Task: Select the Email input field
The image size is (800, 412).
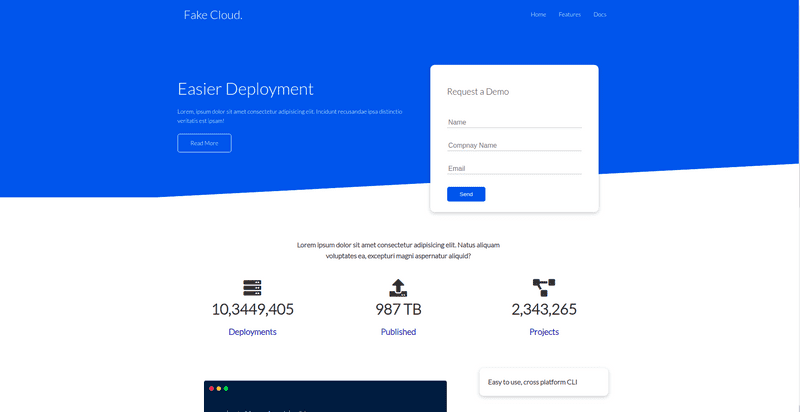Action: tap(514, 168)
